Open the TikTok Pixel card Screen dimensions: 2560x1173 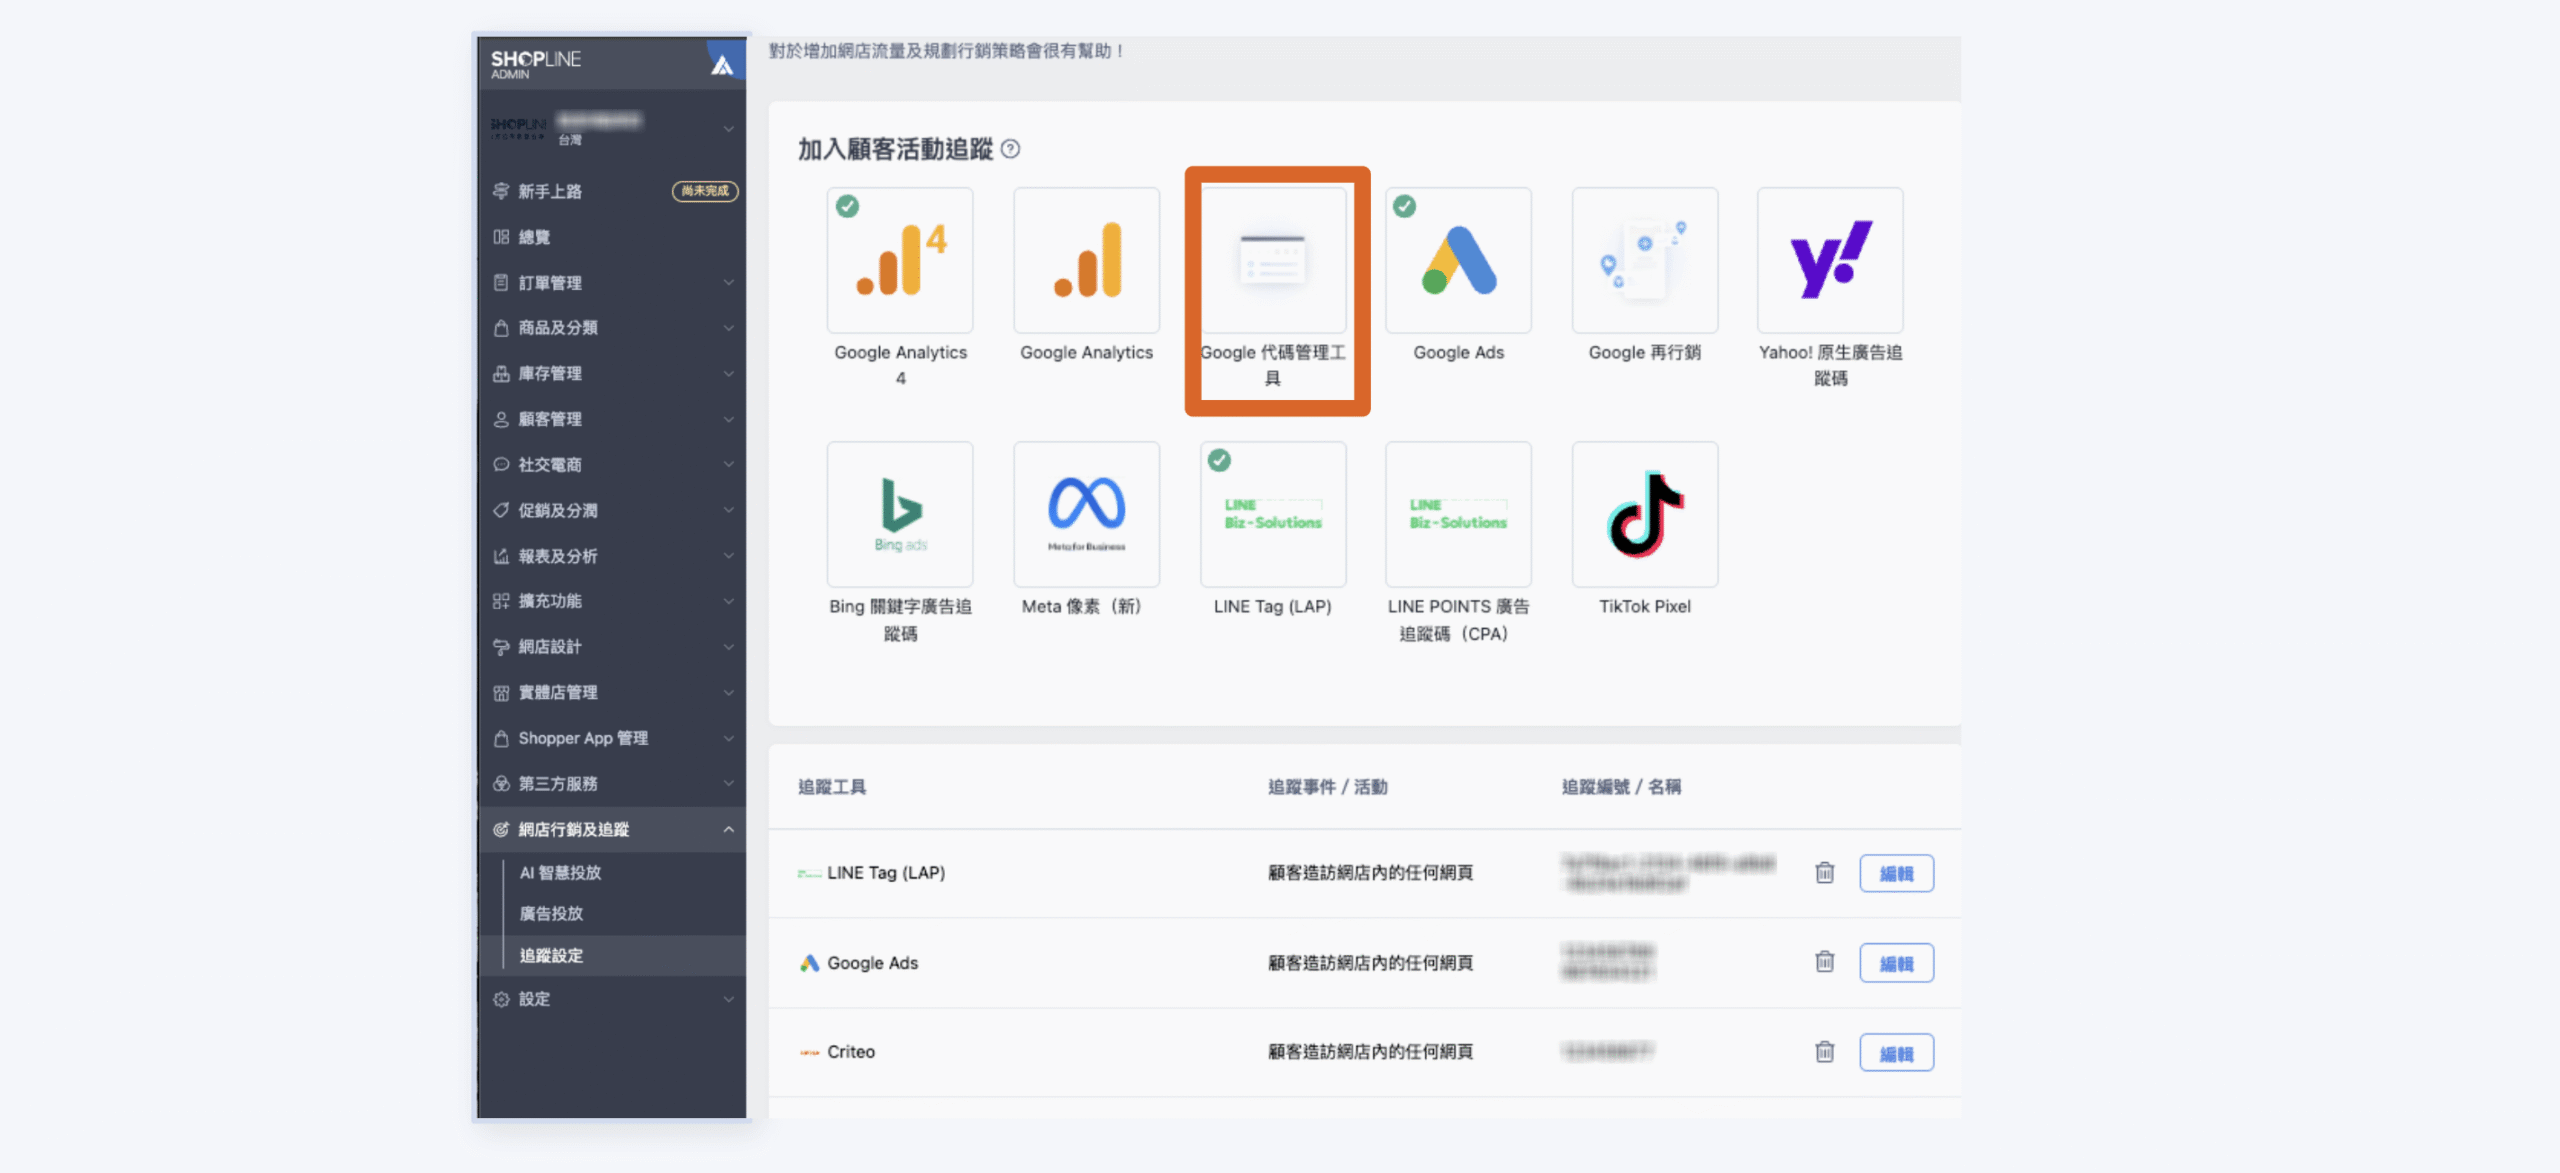pos(1645,514)
